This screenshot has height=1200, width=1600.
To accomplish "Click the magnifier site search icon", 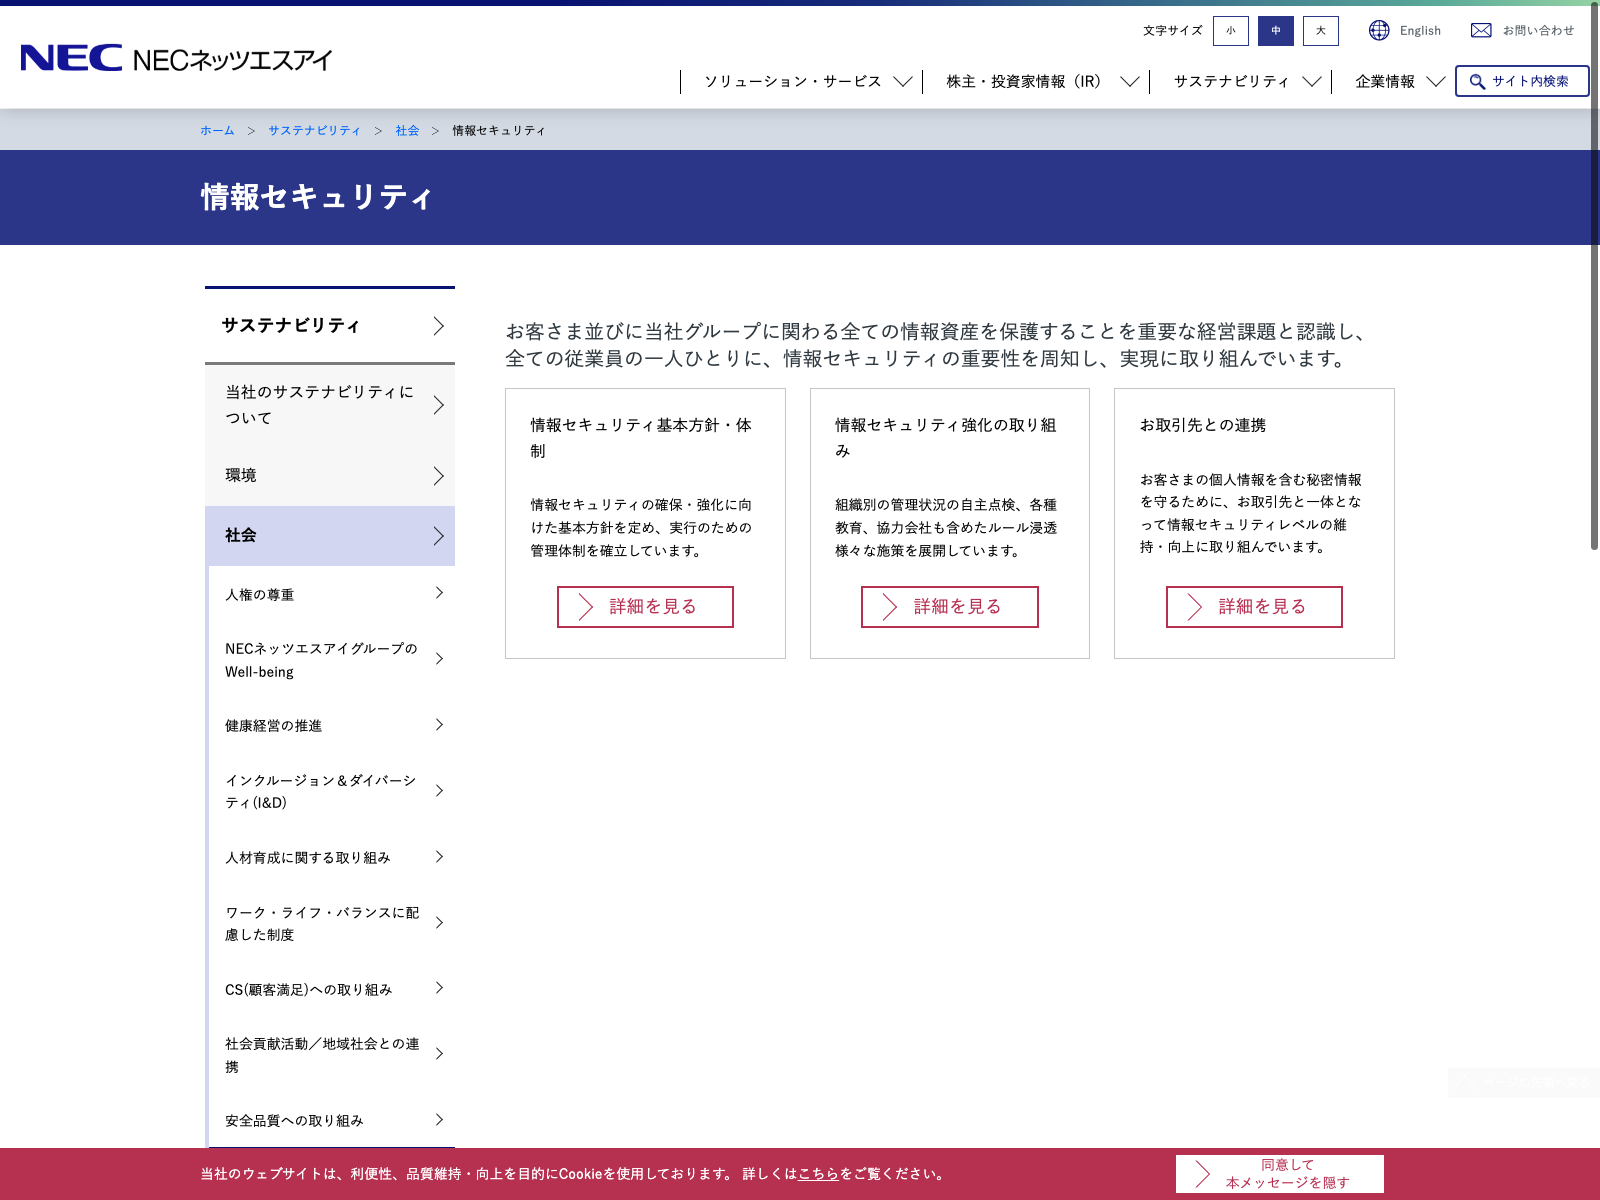I will pos(1477,82).
